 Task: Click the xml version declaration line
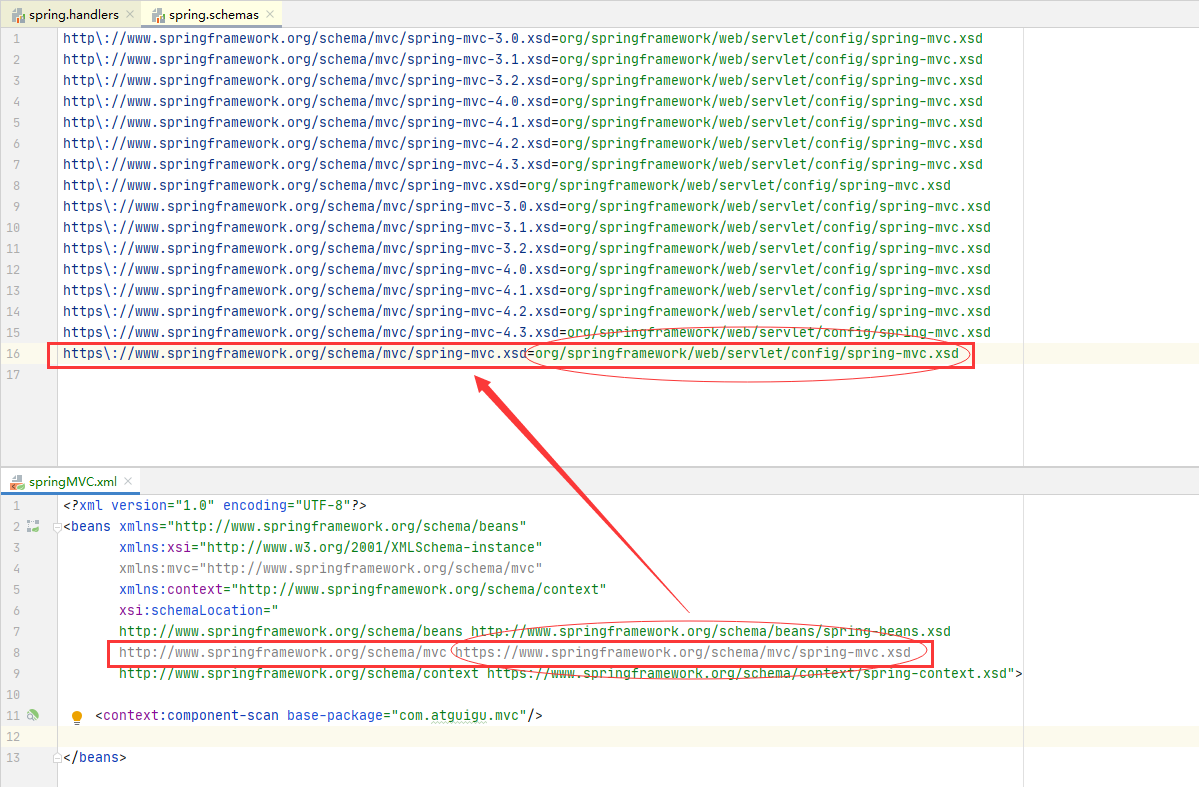pos(215,506)
